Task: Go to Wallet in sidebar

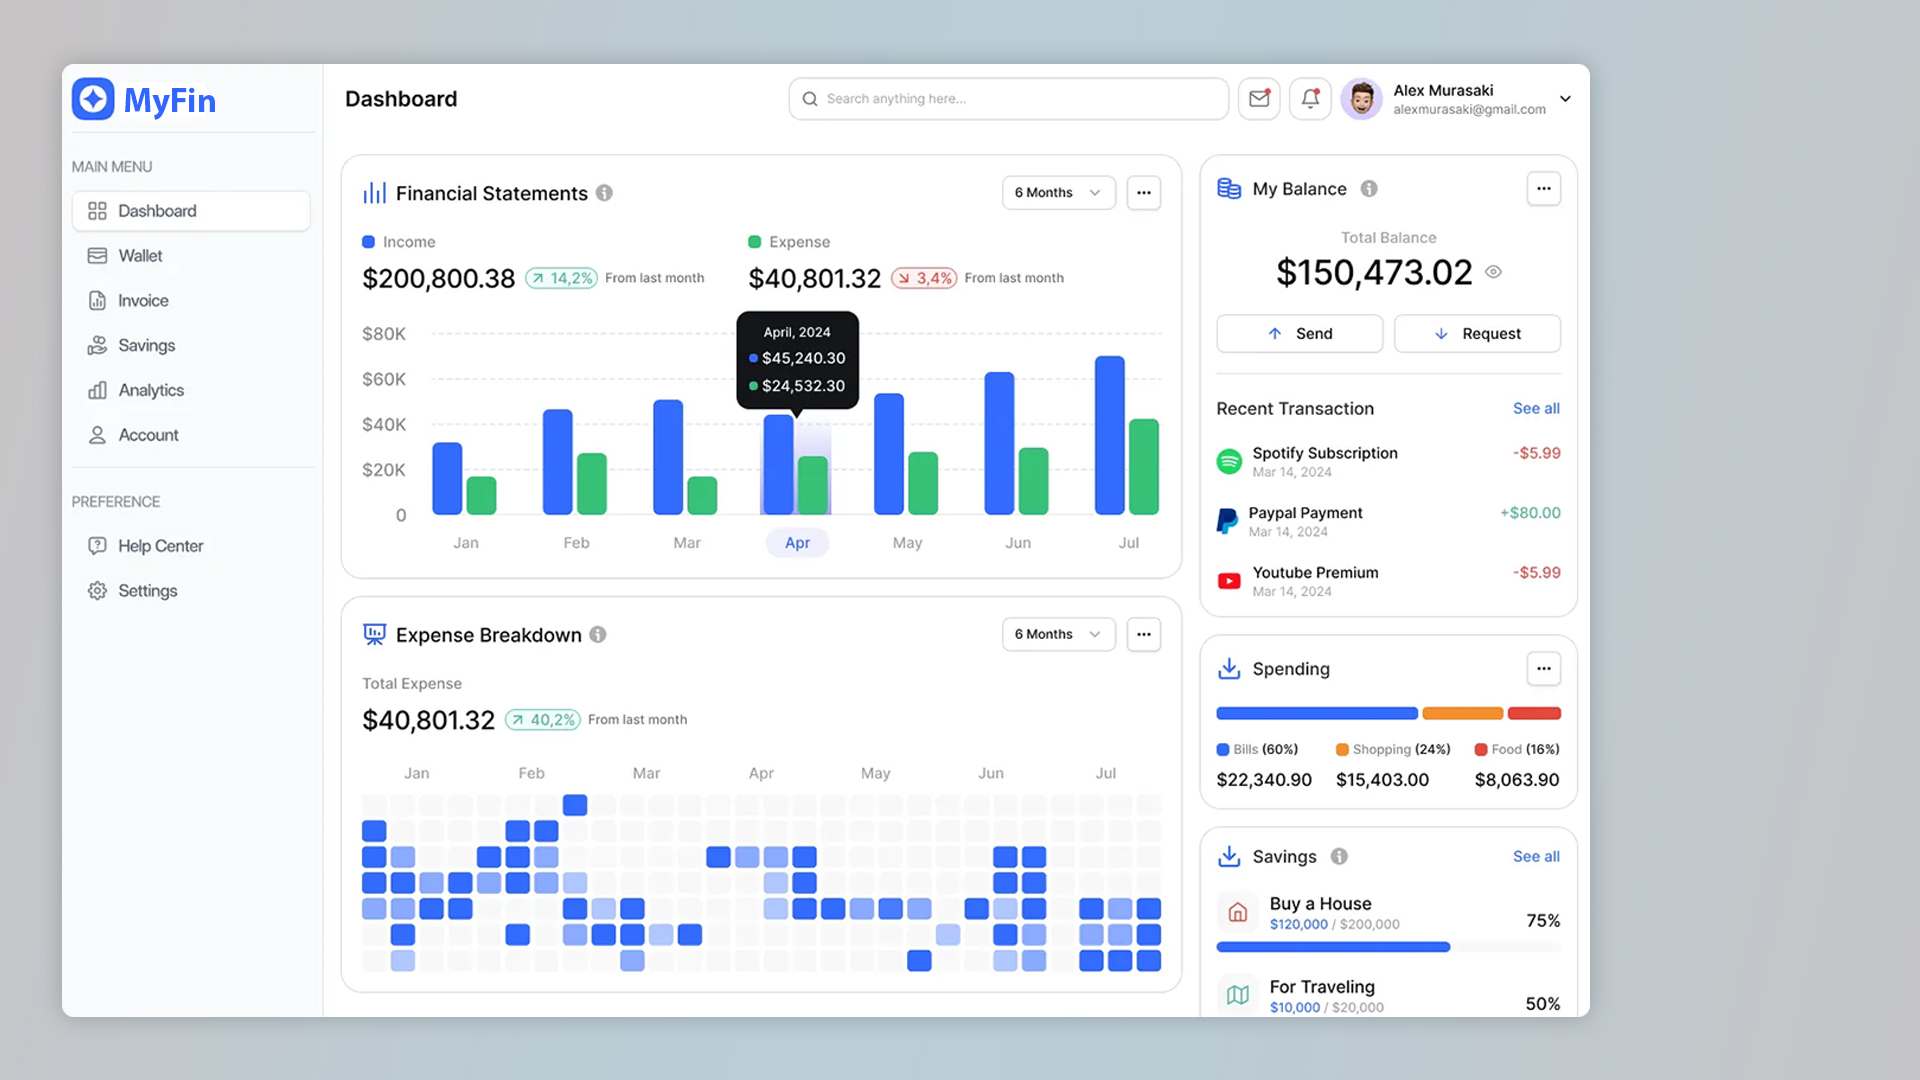Action: (140, 256)
